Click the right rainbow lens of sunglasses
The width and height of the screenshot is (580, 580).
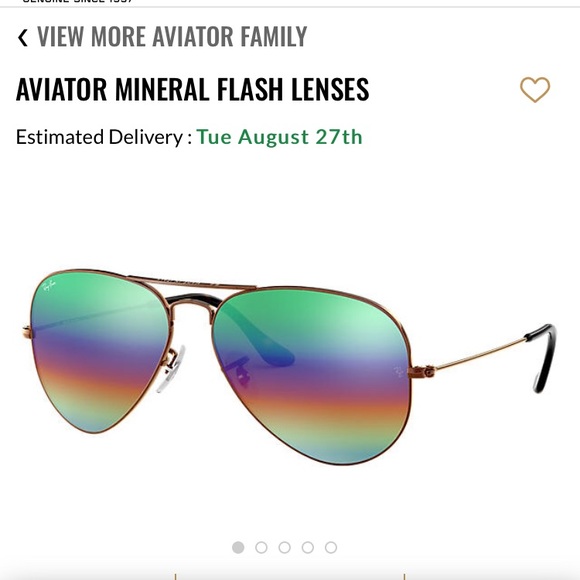[x=313, y=375]
